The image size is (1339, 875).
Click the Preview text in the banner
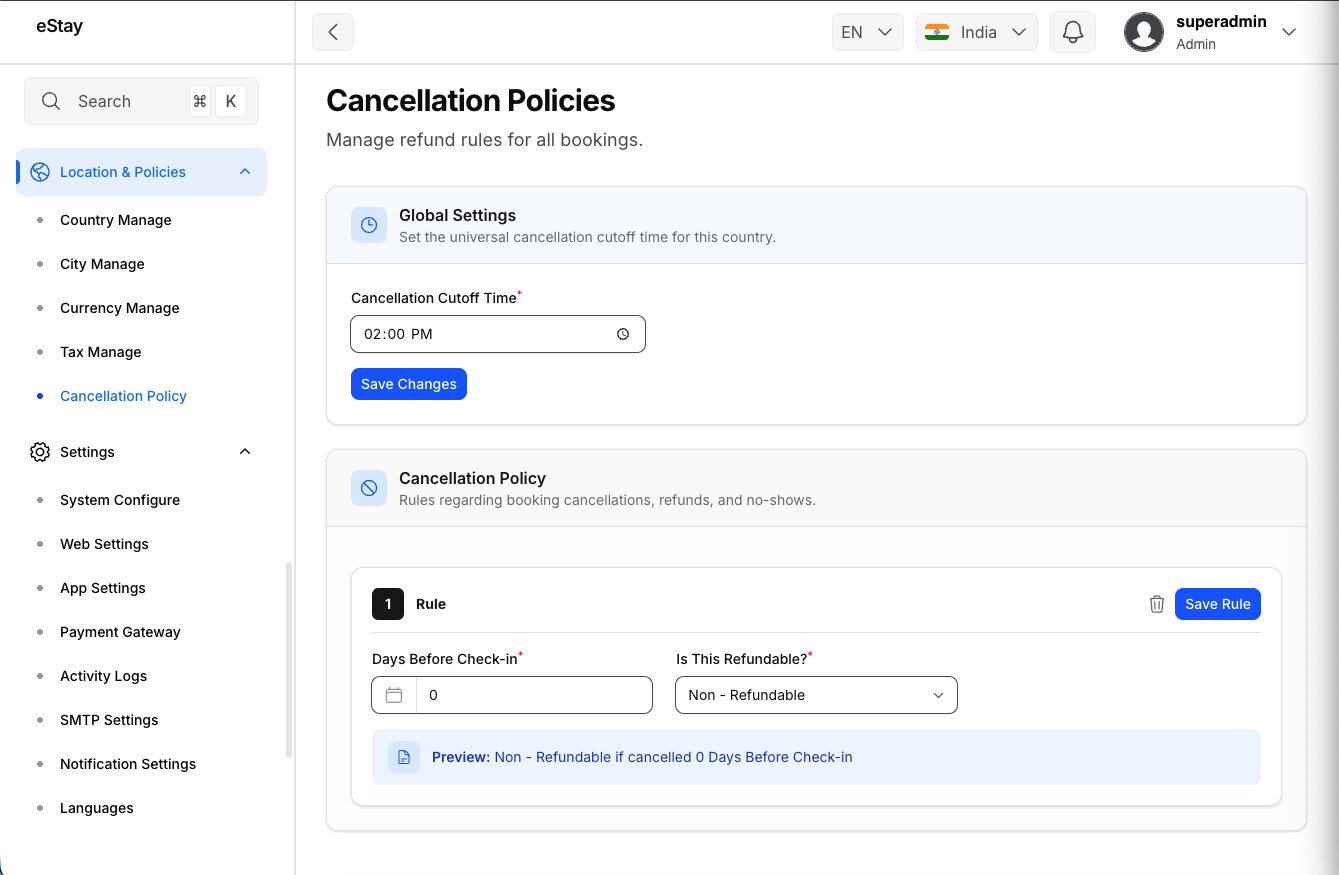point(642,757)
